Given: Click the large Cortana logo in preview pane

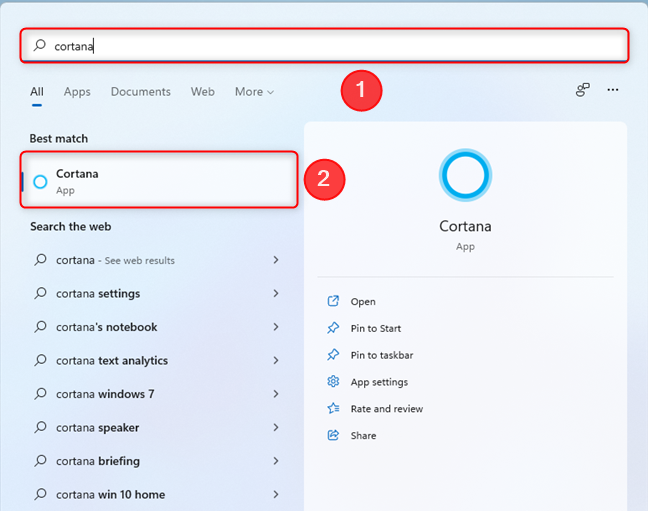Looking at the screenshot, I should point(465,175).
